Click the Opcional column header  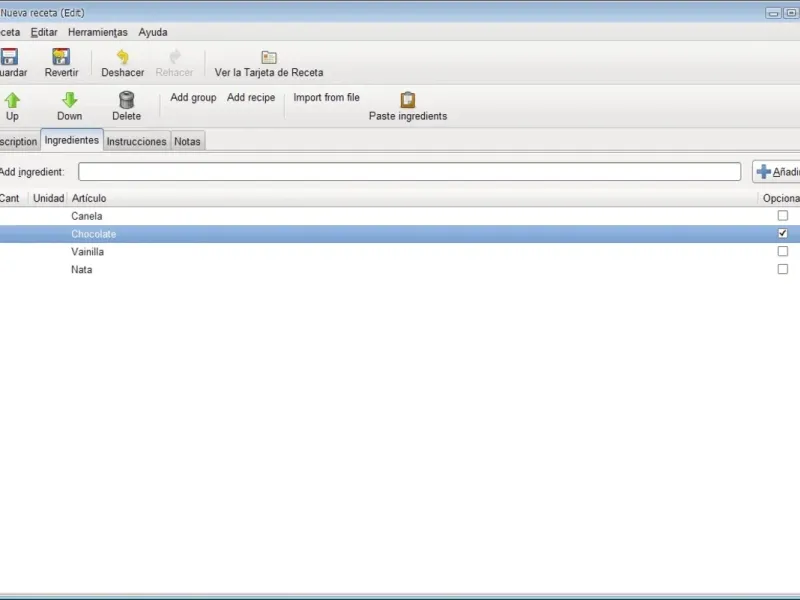[x=779, y=198]
